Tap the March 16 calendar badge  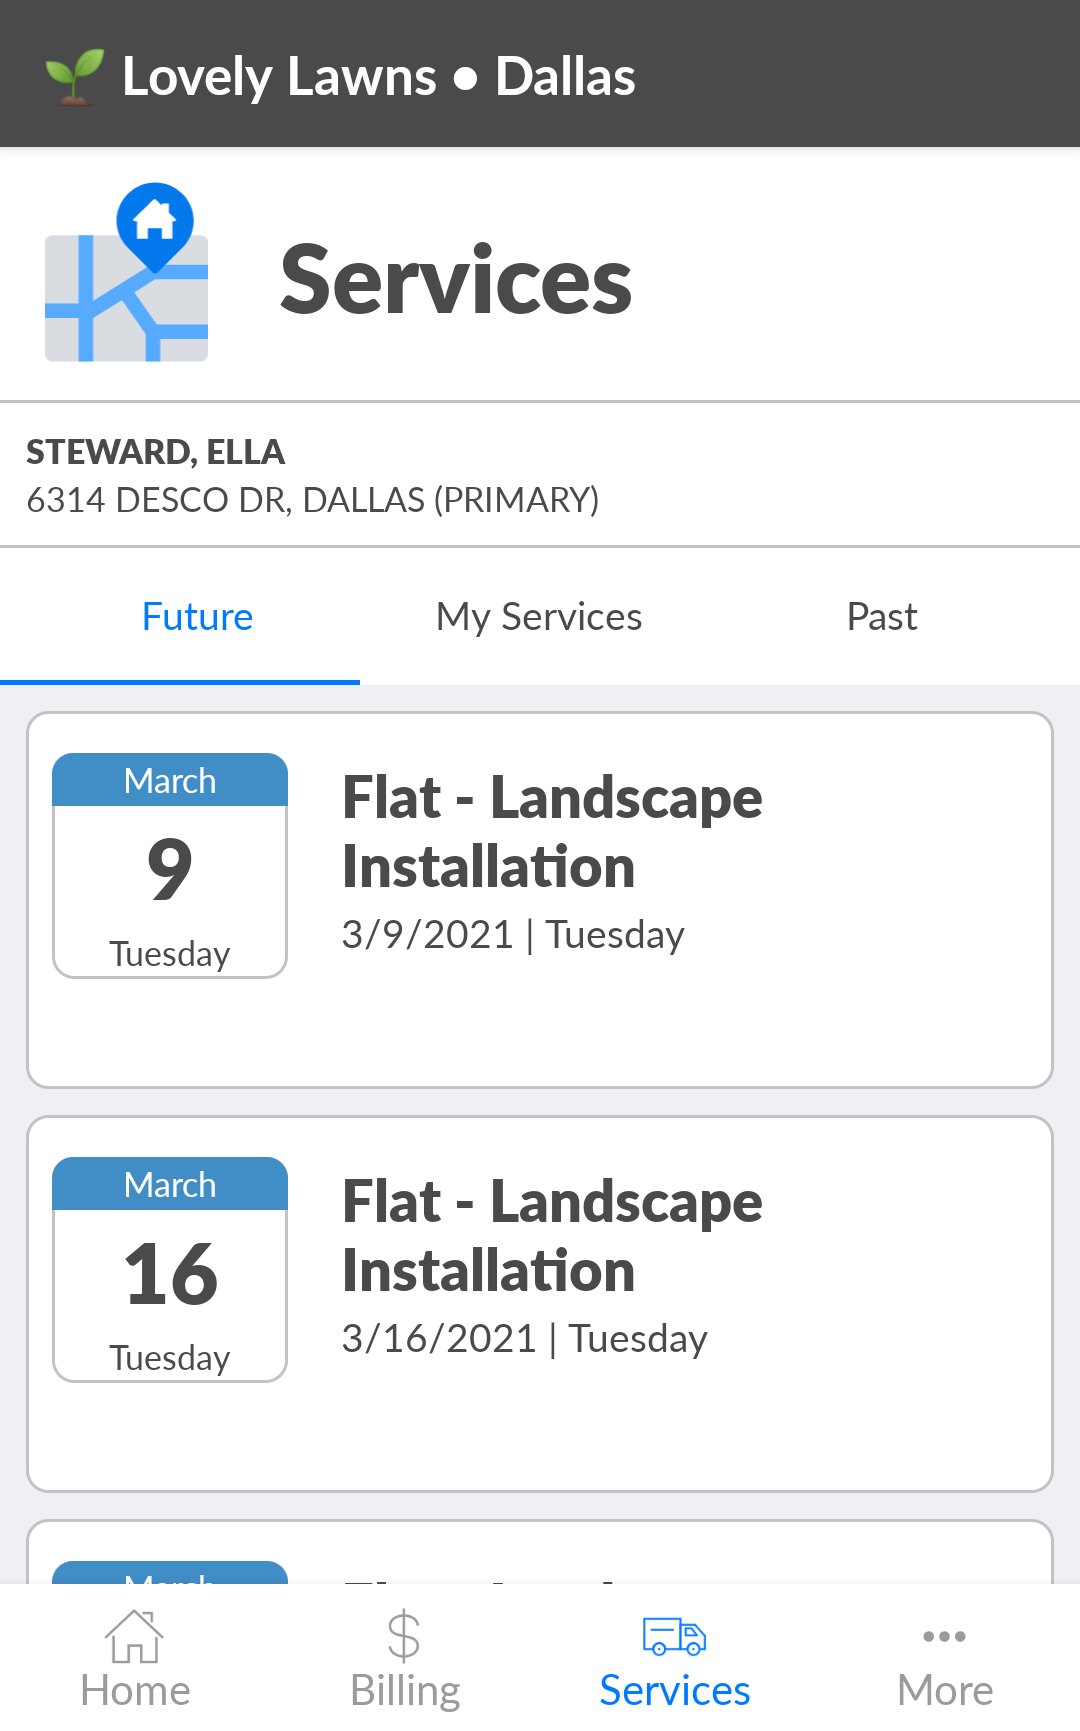point(170,1270)
